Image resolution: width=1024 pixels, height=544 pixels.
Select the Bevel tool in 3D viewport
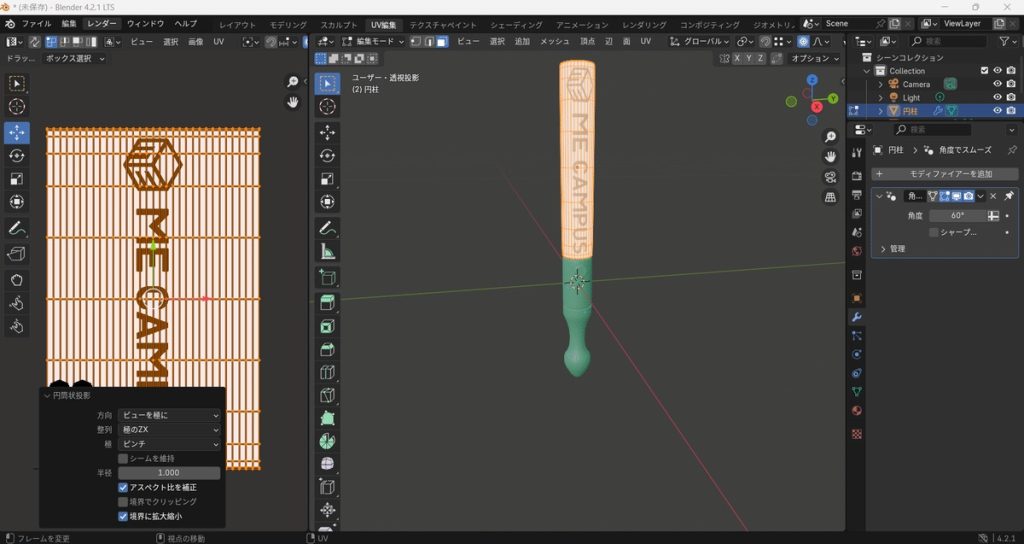[327, 349]
